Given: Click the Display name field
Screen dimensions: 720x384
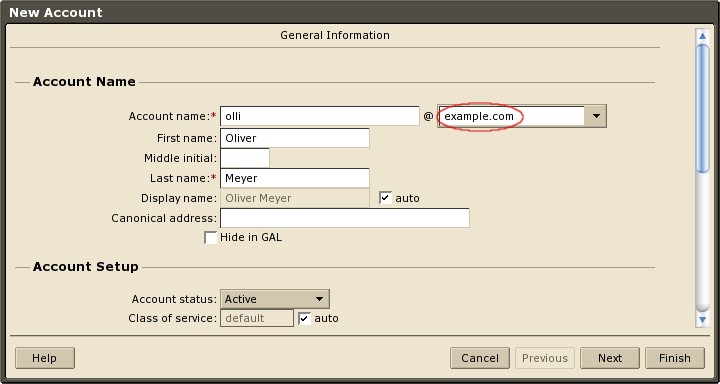Looking at the screenshot, I should click(x=295, y=198).
